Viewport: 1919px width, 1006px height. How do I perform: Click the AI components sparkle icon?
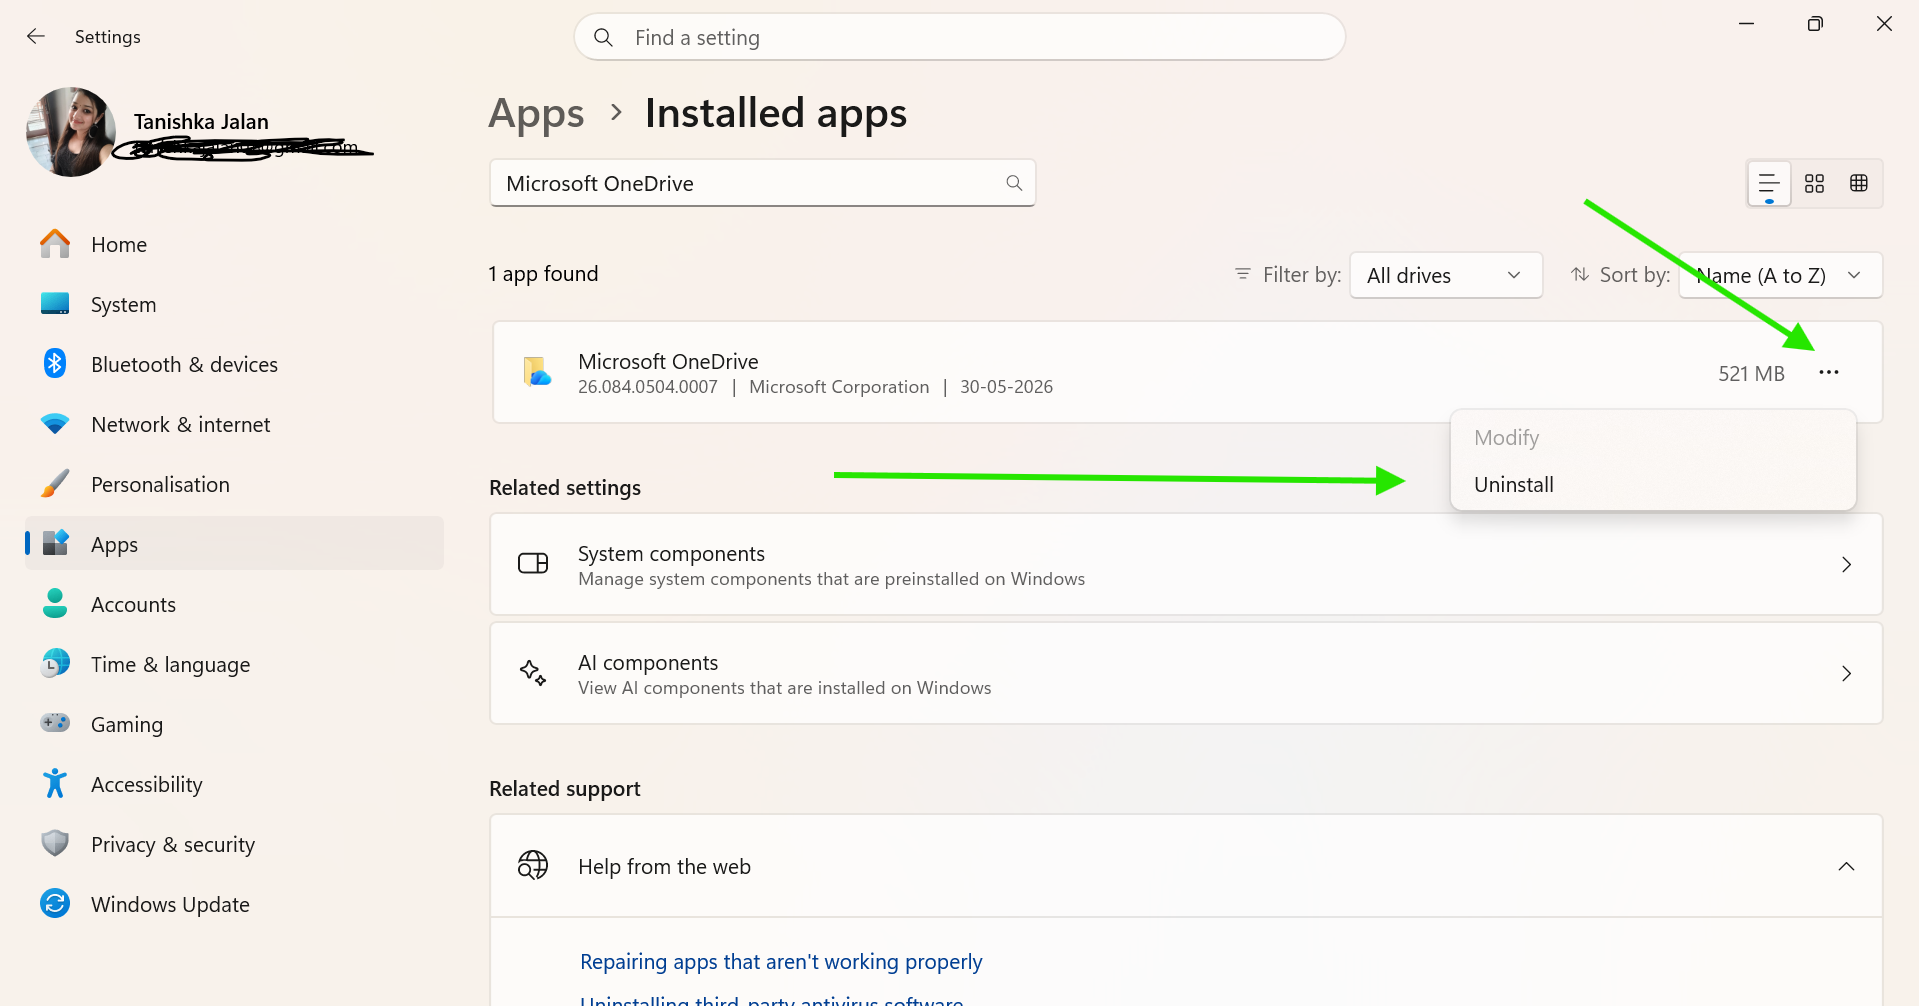(533, 673)
